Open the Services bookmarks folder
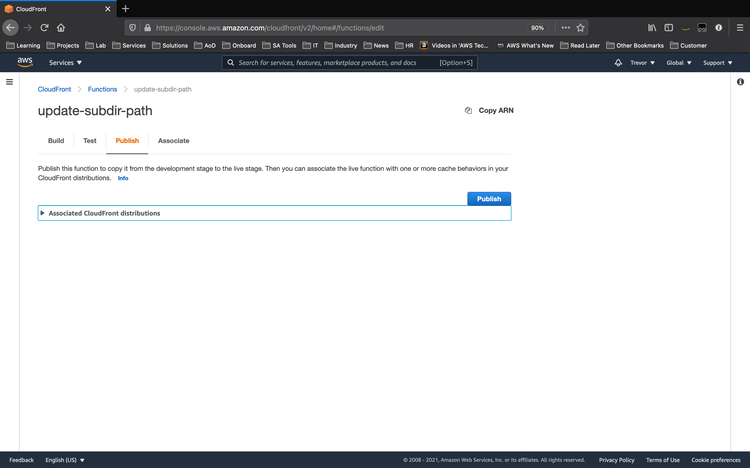 pos(129,45)
